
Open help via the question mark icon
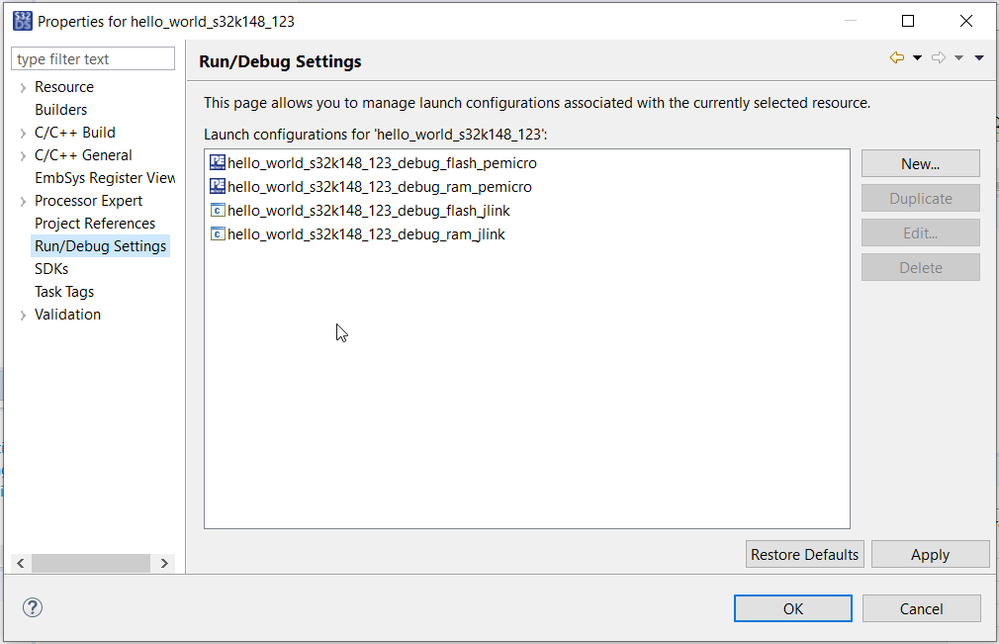click(x=33, y=608)
